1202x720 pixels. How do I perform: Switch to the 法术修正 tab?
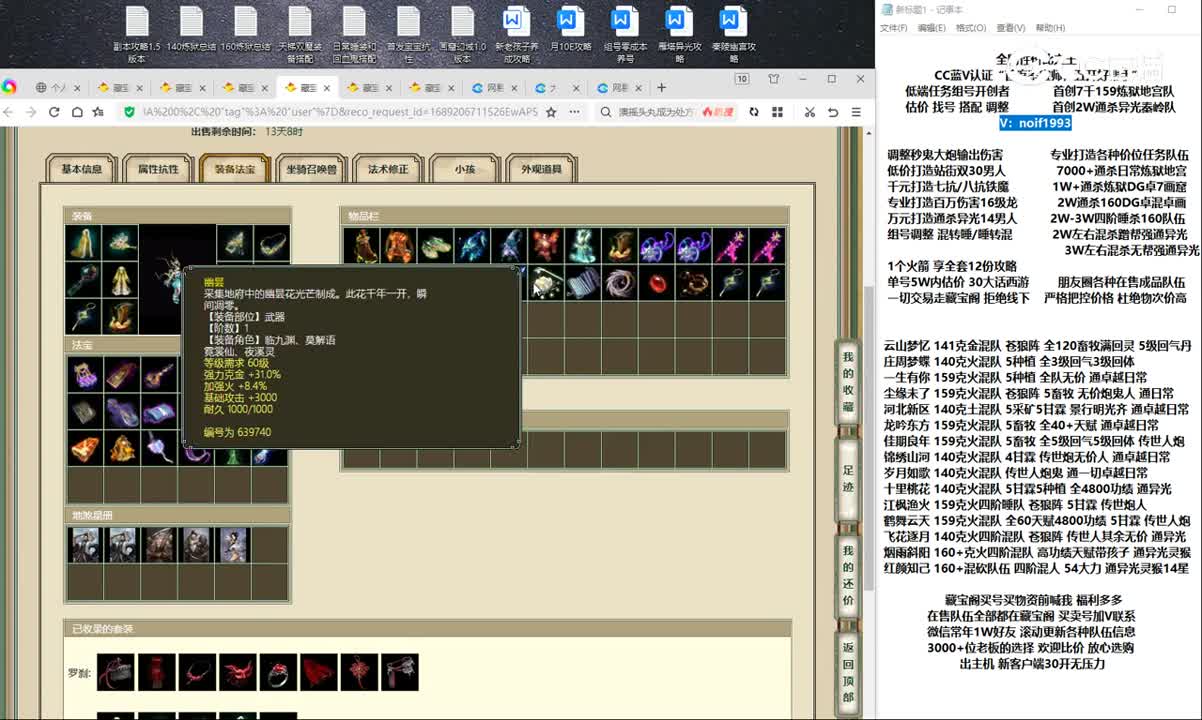pyautogui.click(x=388, y=169)
